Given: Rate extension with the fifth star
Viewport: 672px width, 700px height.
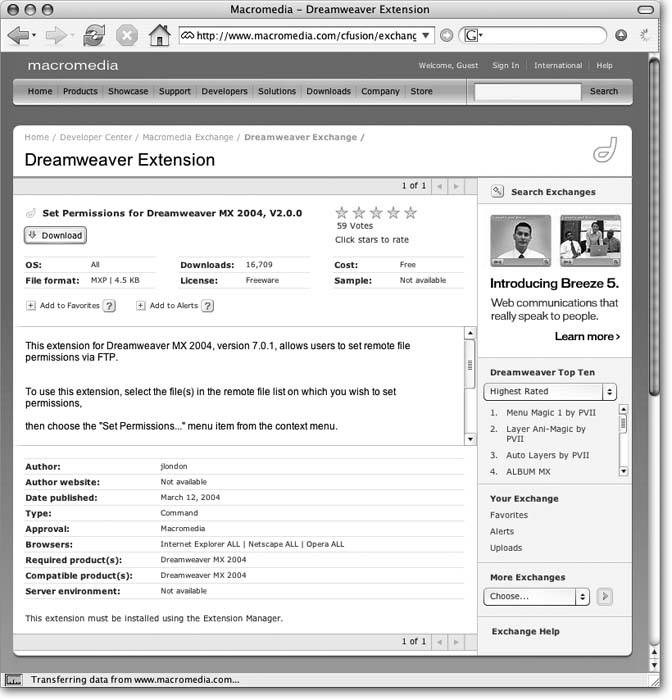Looking at the screenshot, I should pos(410,213).
